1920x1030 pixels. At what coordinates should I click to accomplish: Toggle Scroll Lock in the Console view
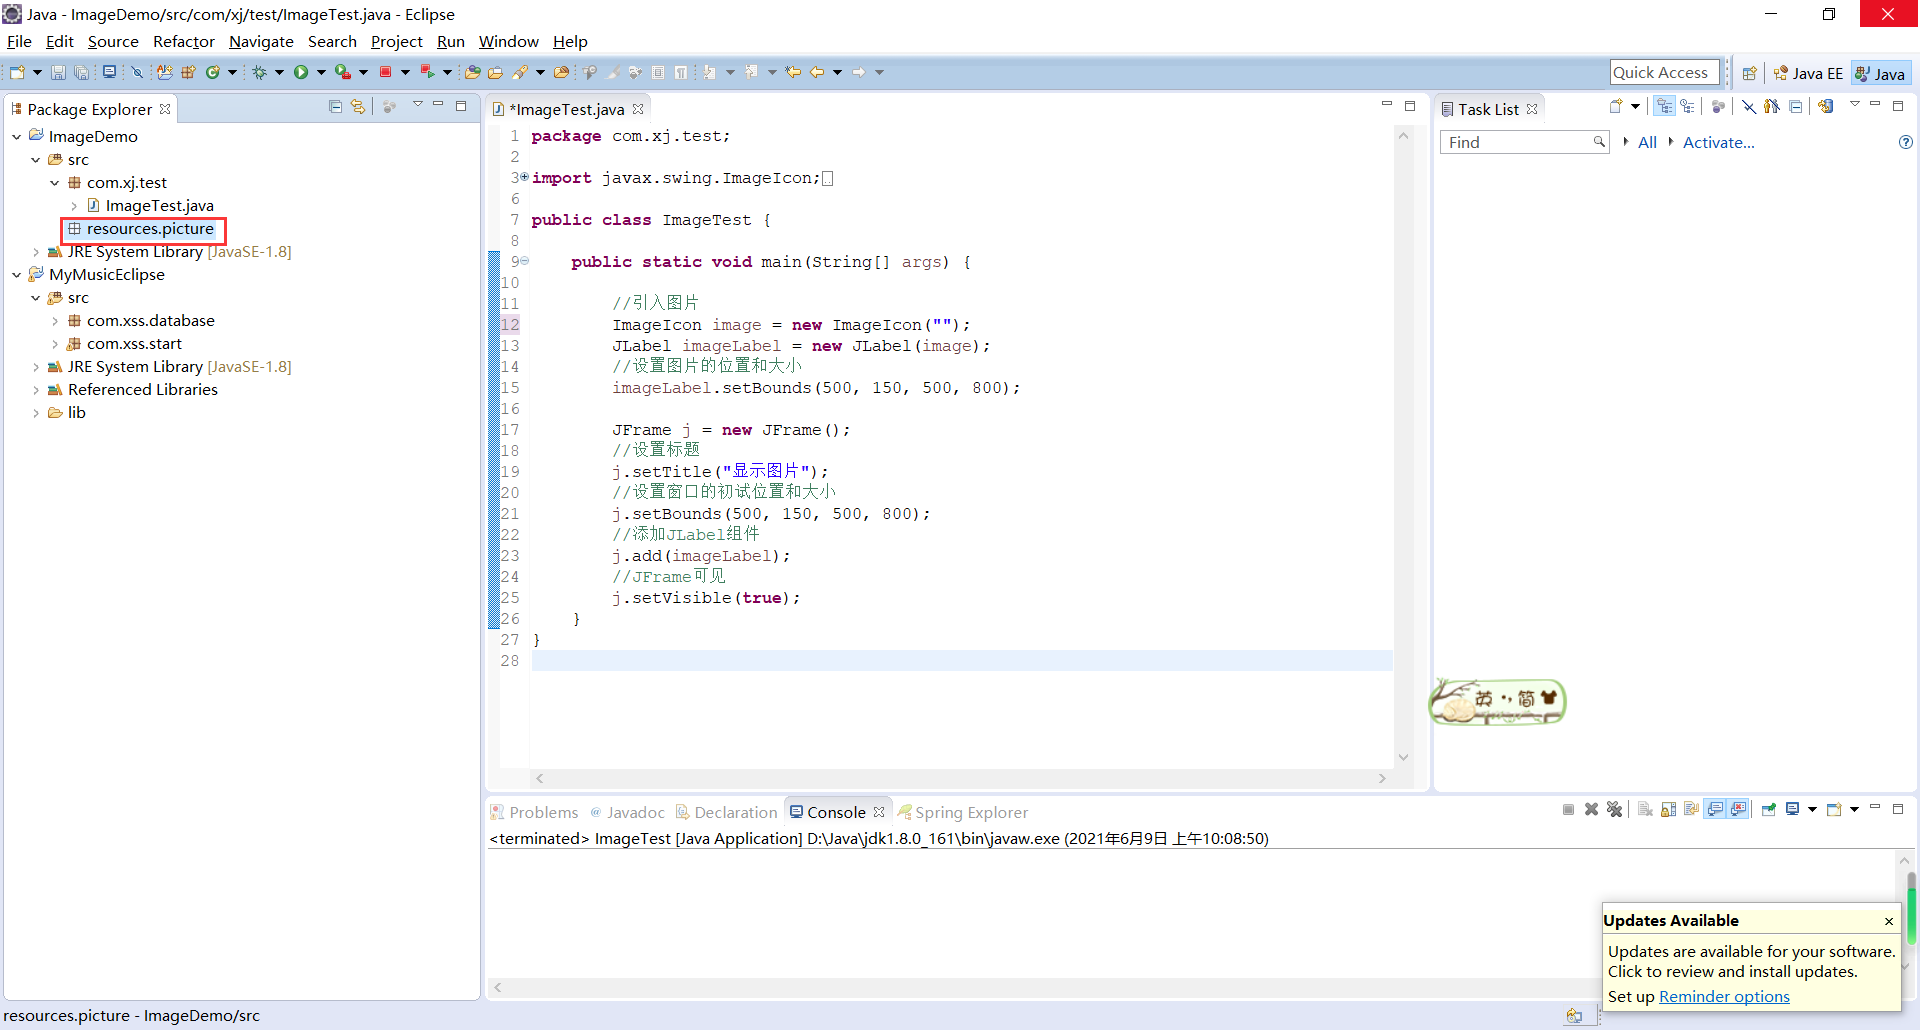pos(1666,810)
